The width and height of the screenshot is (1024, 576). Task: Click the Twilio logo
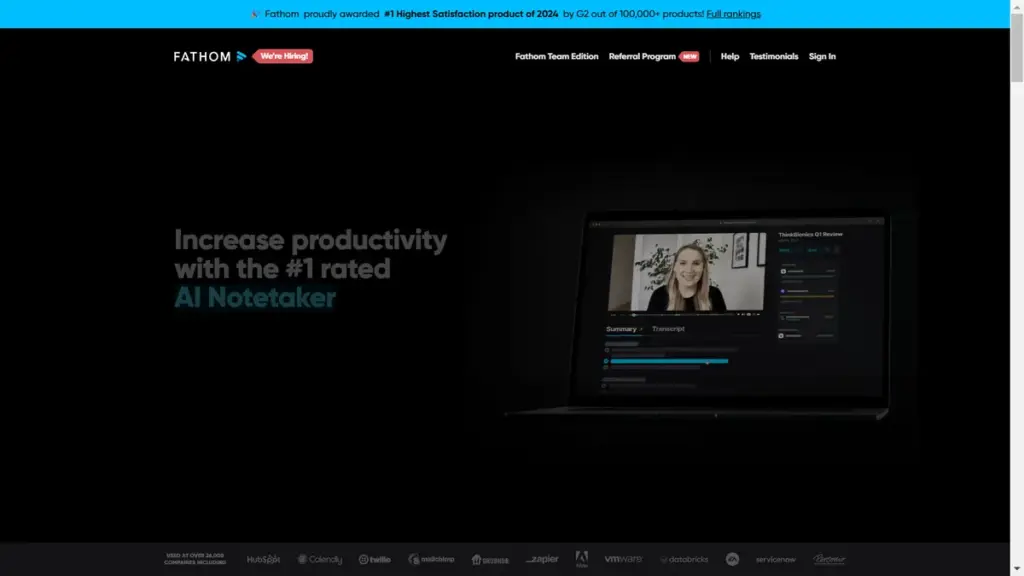(375, 559)
